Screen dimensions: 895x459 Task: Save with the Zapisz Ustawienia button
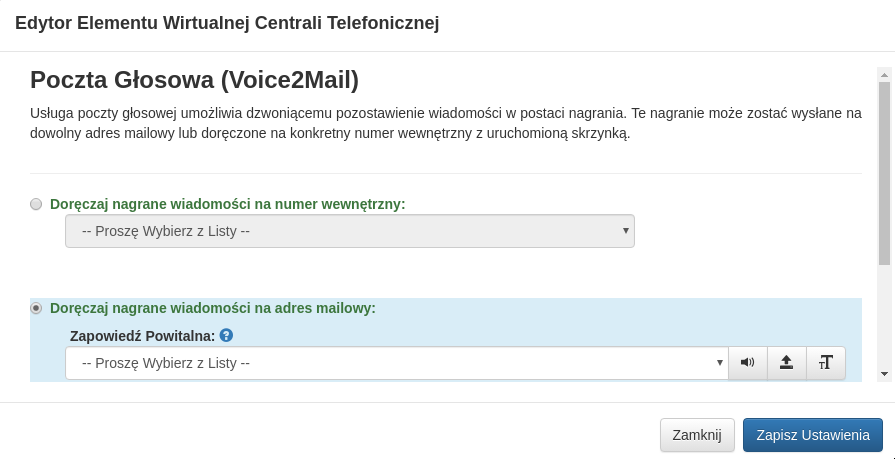pos(812,435)
